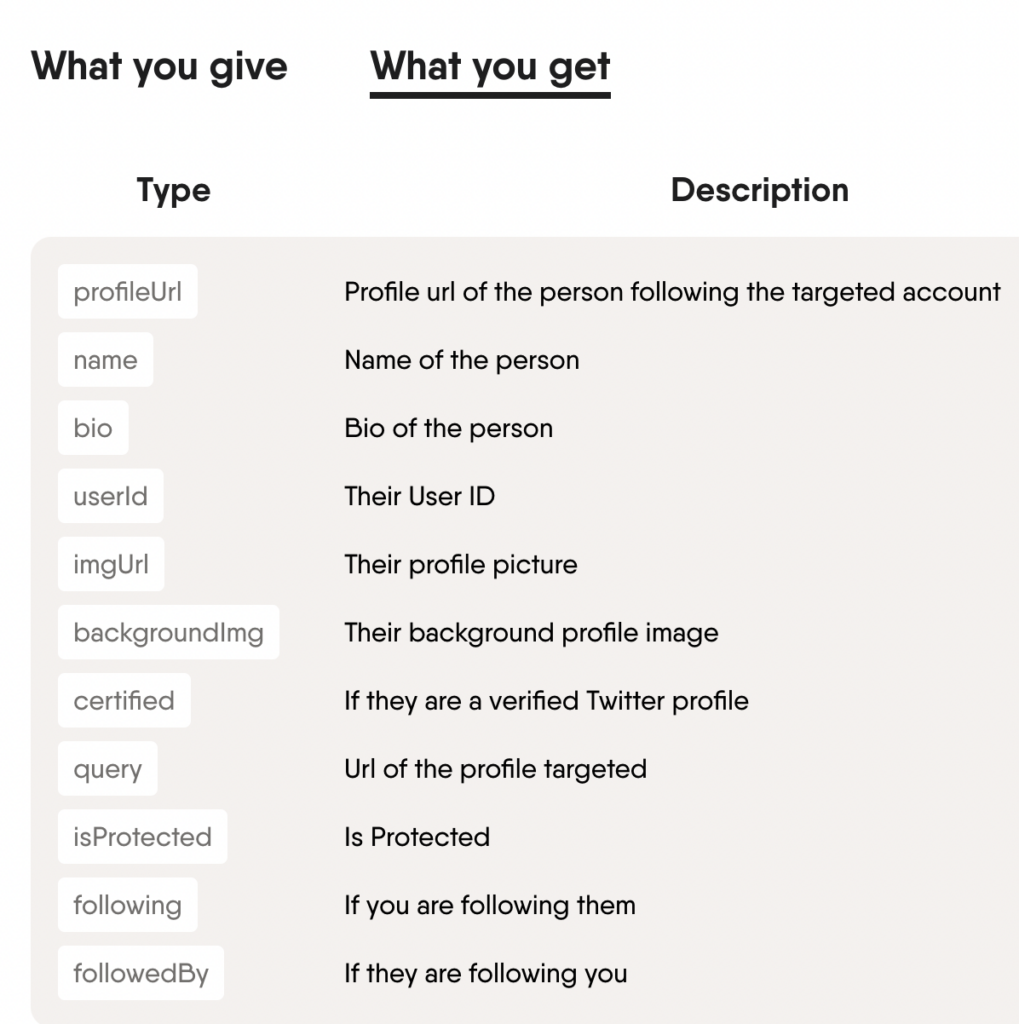Select the "If they are following you" description
The height and width of the screenshot is (1024, 1019).
click(484, 973)
